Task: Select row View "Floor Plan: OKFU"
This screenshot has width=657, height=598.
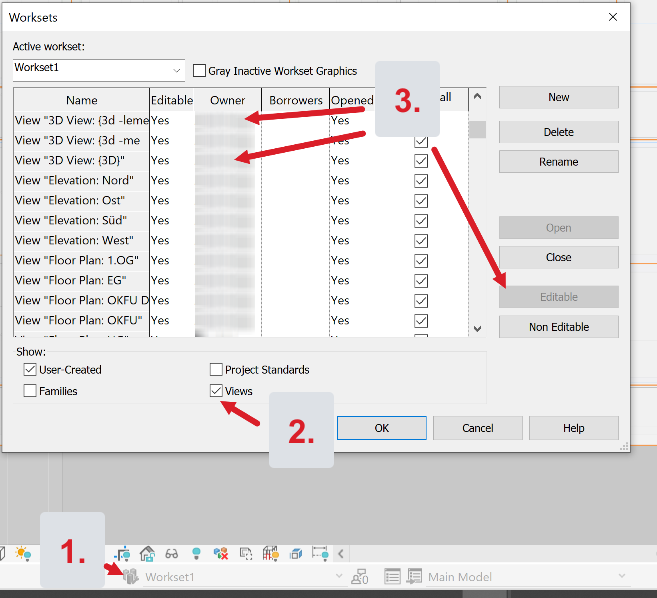Action: 82,321
